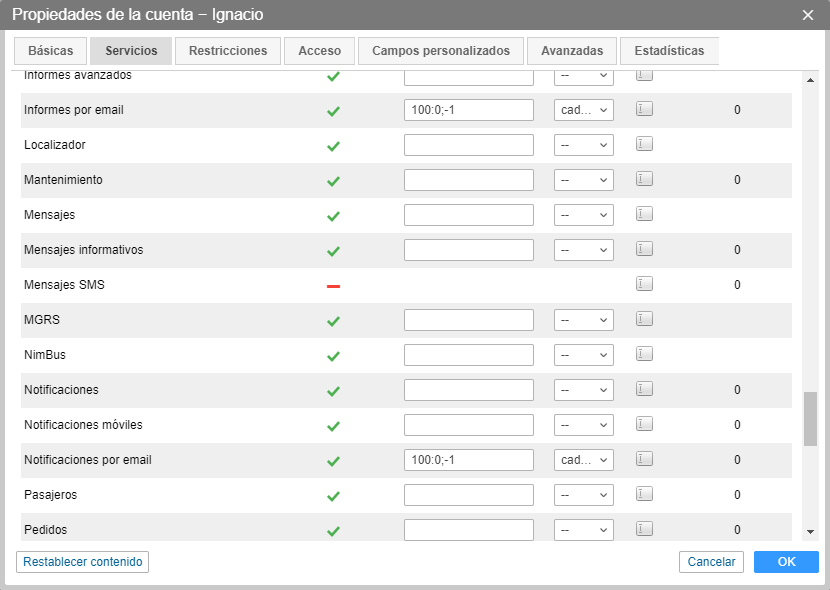Click the info icon in the MGRS row
Image resolution: width=830 pixels, height=590 pixels.
pyautogui.click(x=644, y=319)
